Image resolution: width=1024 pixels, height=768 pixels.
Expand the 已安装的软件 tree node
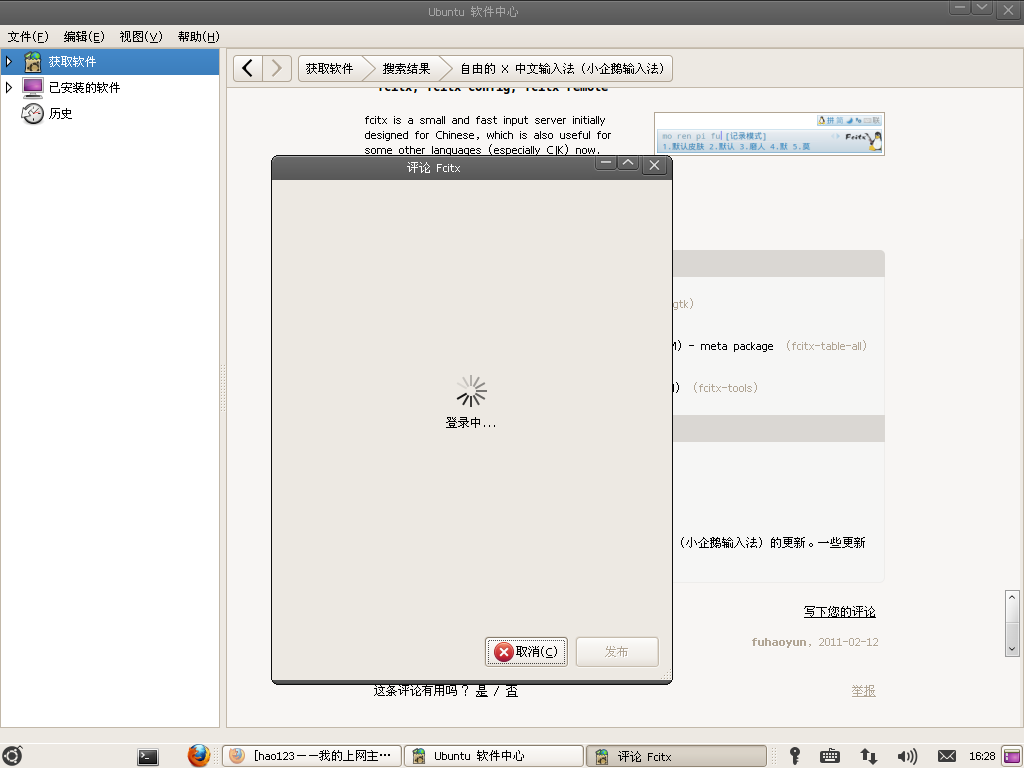(9, 88)
